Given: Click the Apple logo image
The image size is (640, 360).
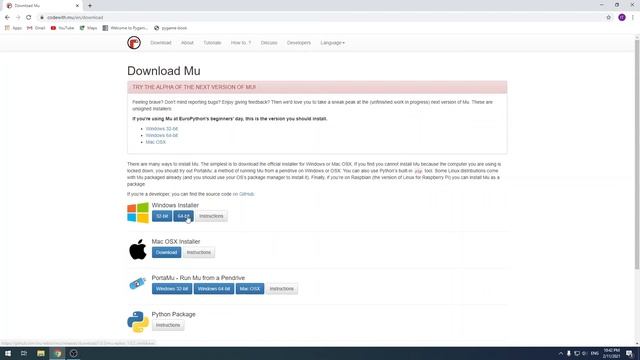Looking at the screenshot, I should (138, 249).
